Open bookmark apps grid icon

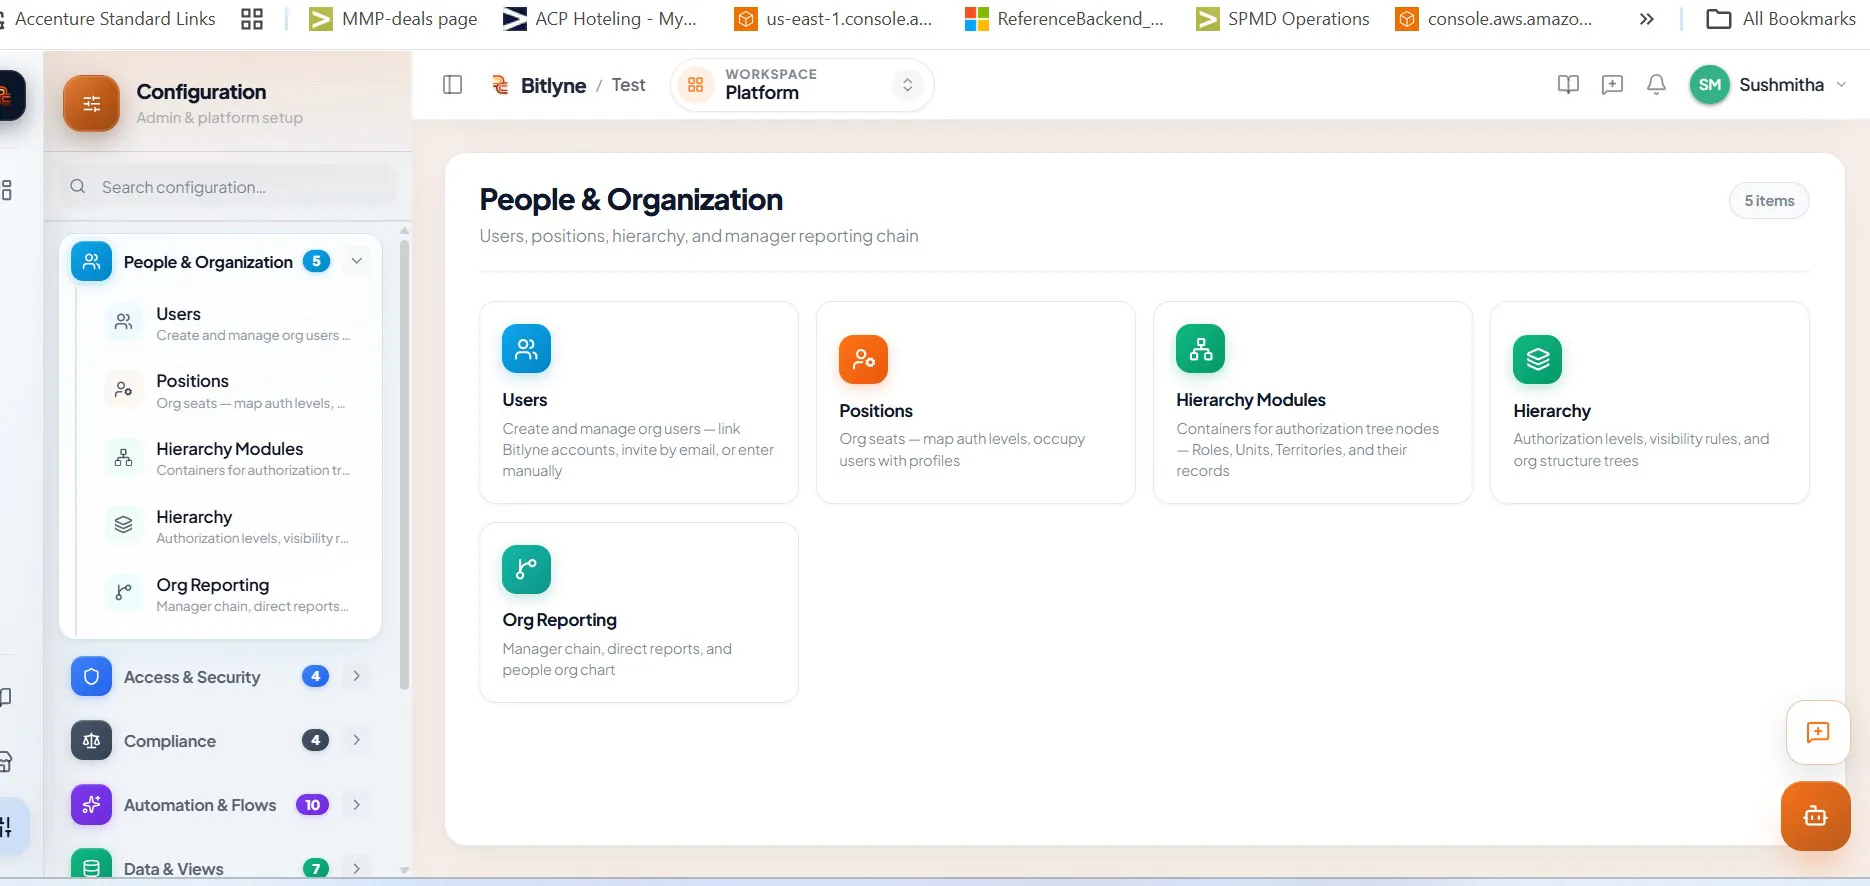[x=252, y=19]
